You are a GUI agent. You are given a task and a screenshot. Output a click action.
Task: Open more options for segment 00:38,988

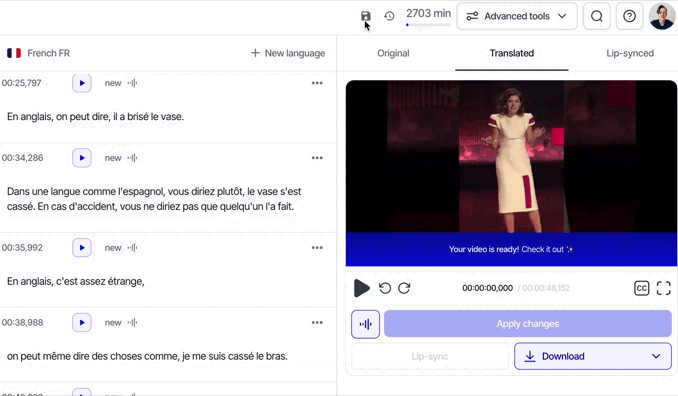pyautogui.click(x=317, y=323)
